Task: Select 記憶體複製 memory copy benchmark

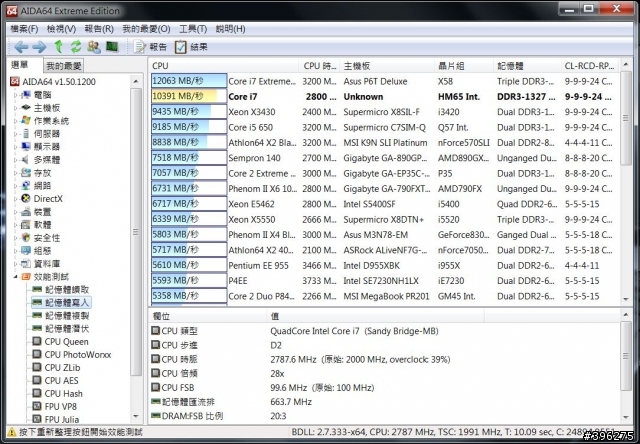Action: 61,315
